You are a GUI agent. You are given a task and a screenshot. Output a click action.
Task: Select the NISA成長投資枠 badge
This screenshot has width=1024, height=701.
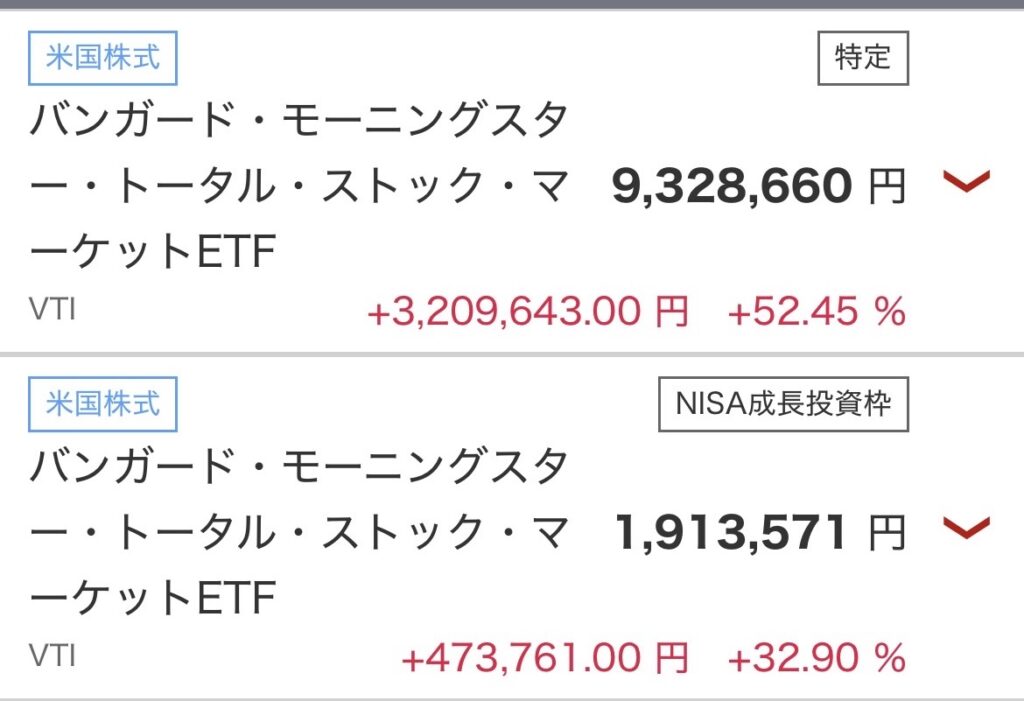coord(783,404)
